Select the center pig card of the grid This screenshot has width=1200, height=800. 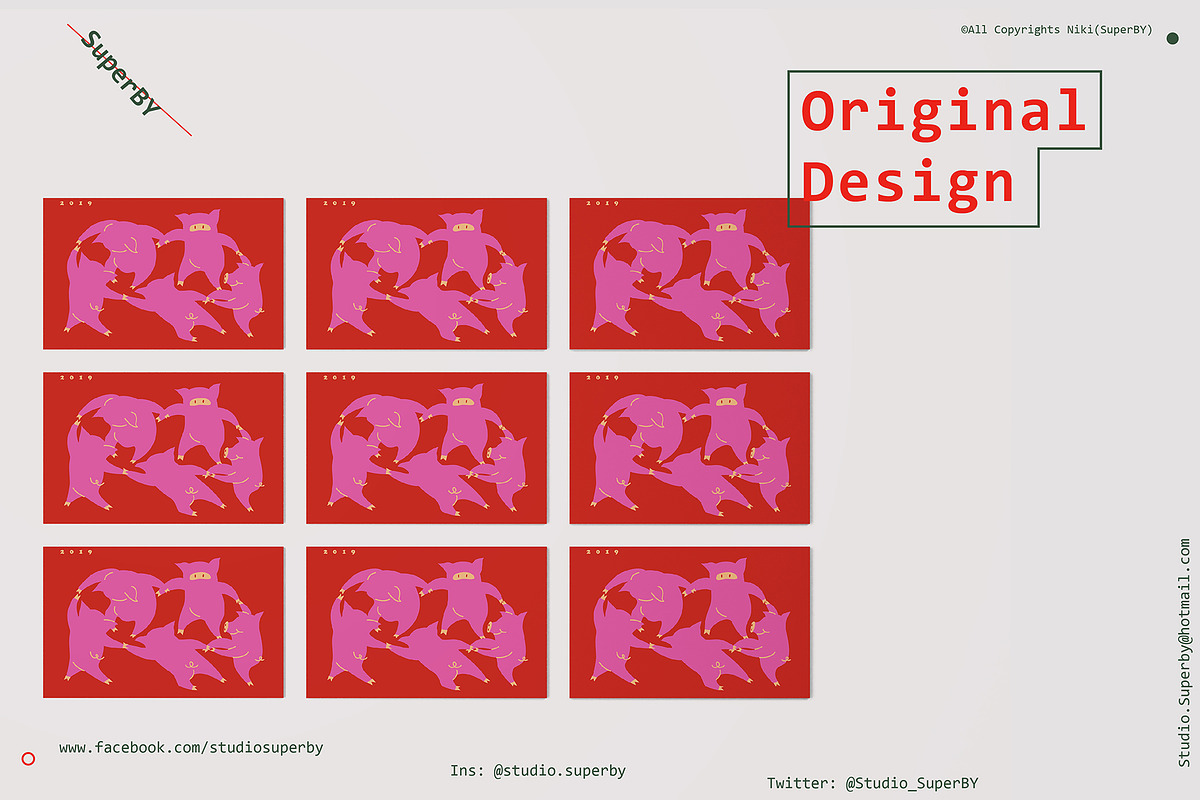(427, 448)
